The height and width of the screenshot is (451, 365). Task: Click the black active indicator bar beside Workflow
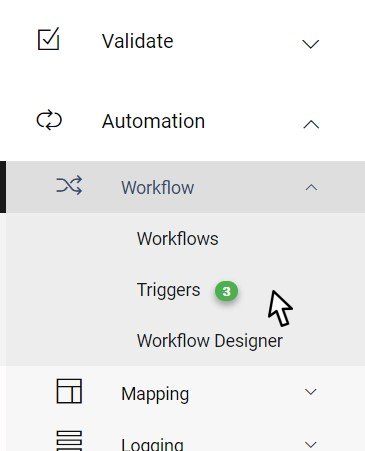[x=3, y=187]
